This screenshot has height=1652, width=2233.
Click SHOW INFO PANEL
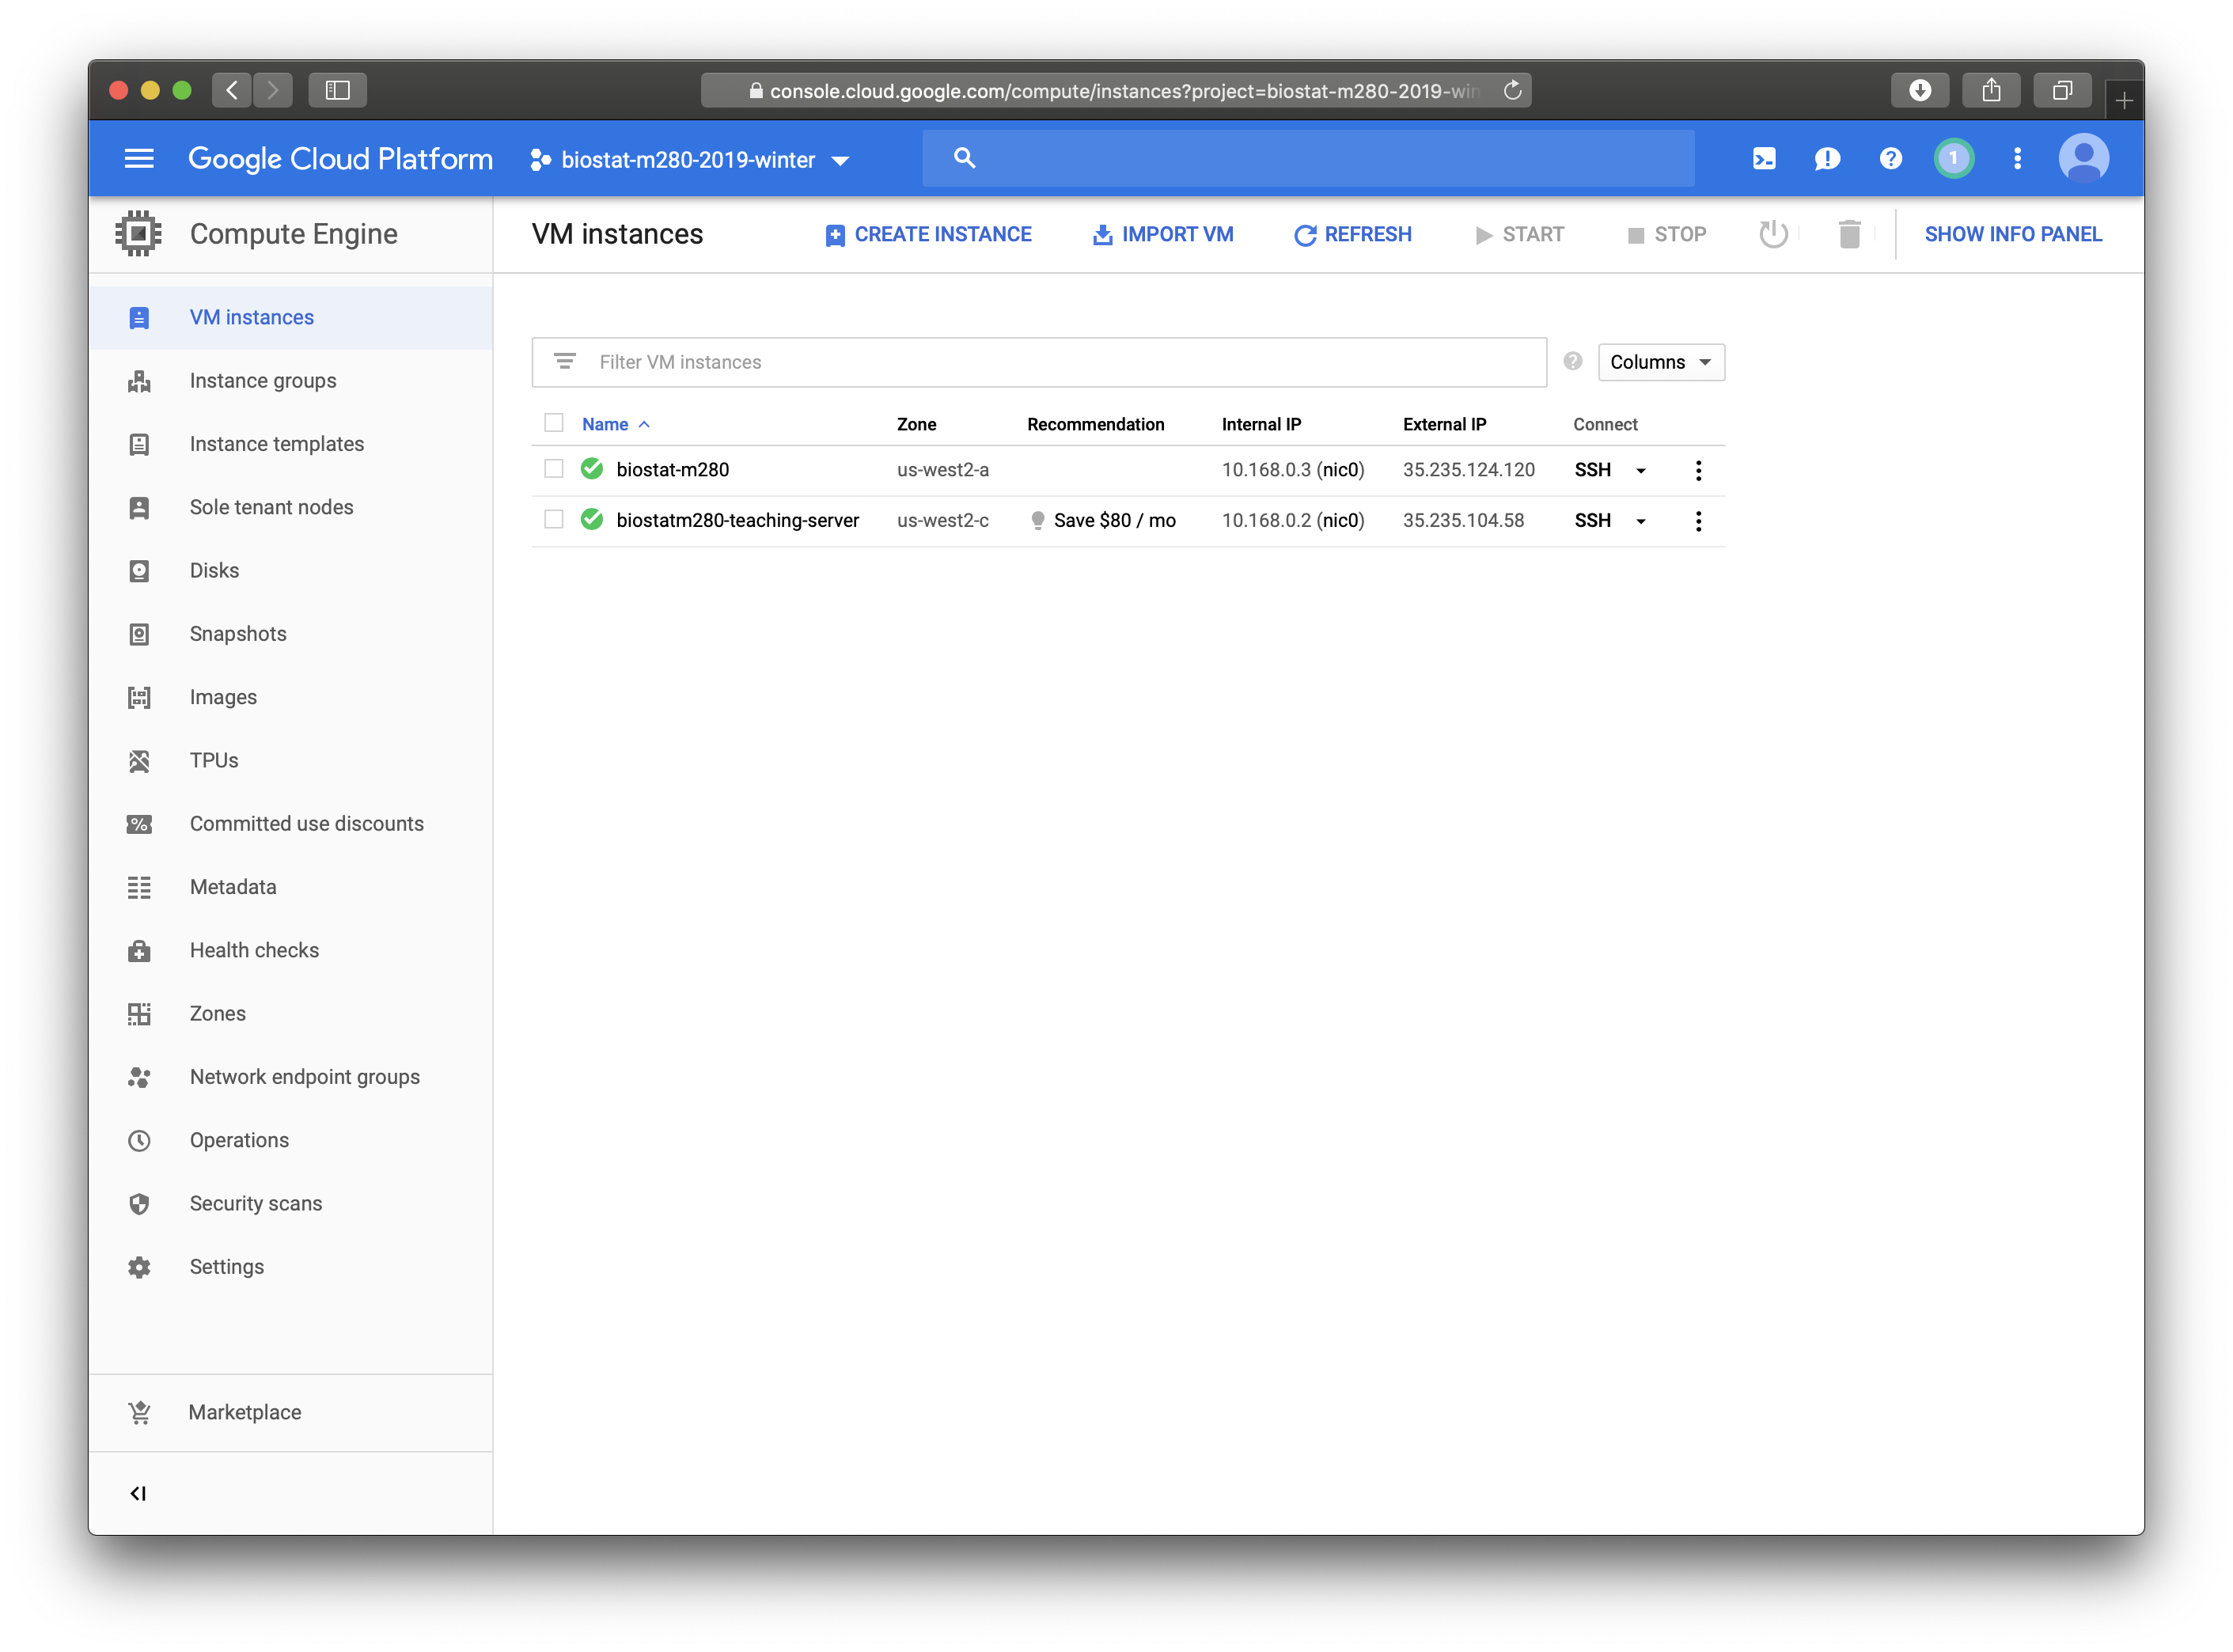2012,234
